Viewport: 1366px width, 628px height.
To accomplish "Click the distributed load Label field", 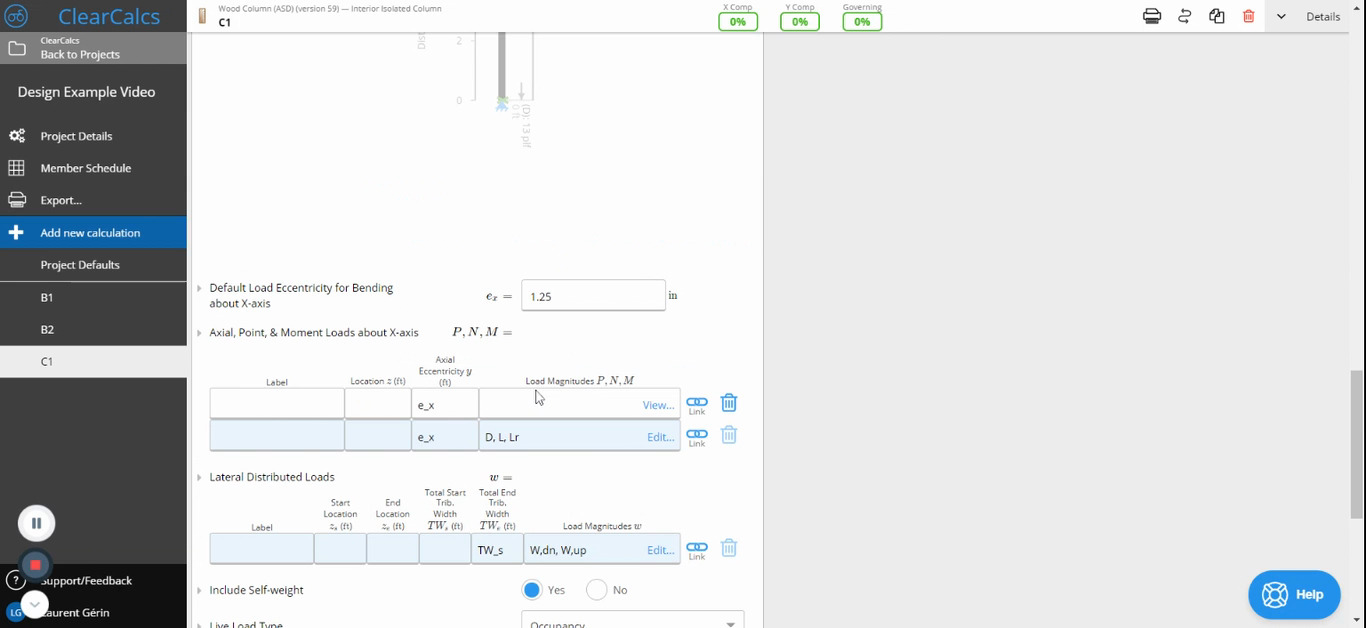I will pos(262,549).
